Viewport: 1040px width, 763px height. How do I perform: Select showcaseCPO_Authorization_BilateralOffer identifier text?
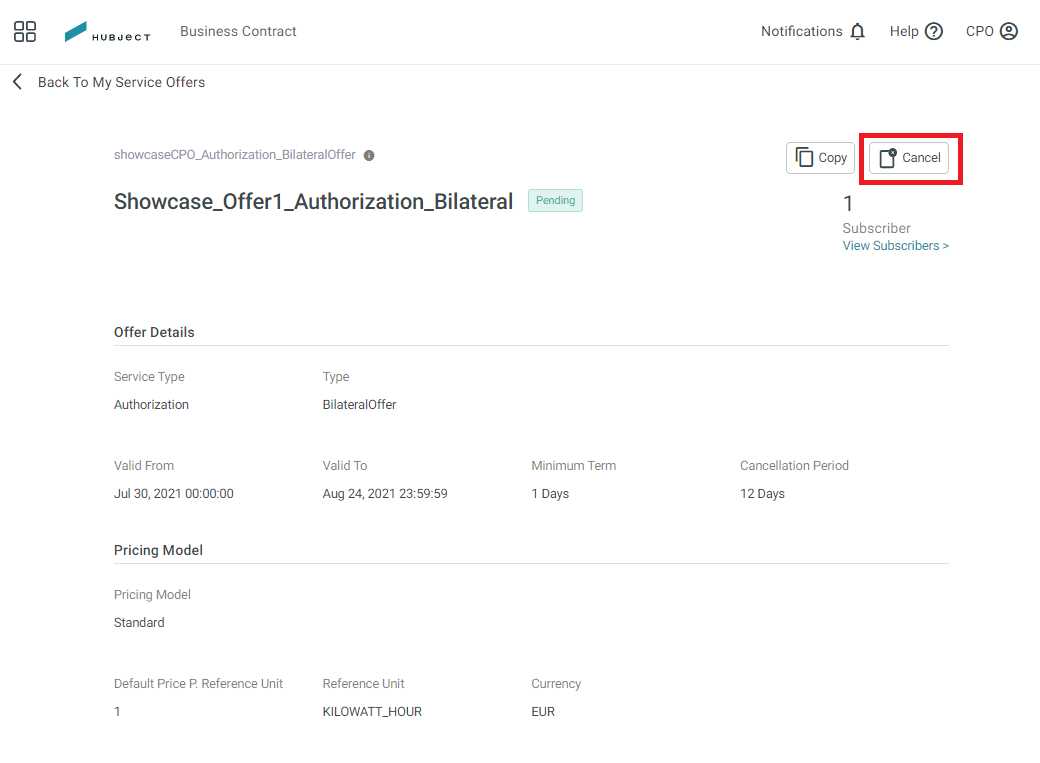235,155
